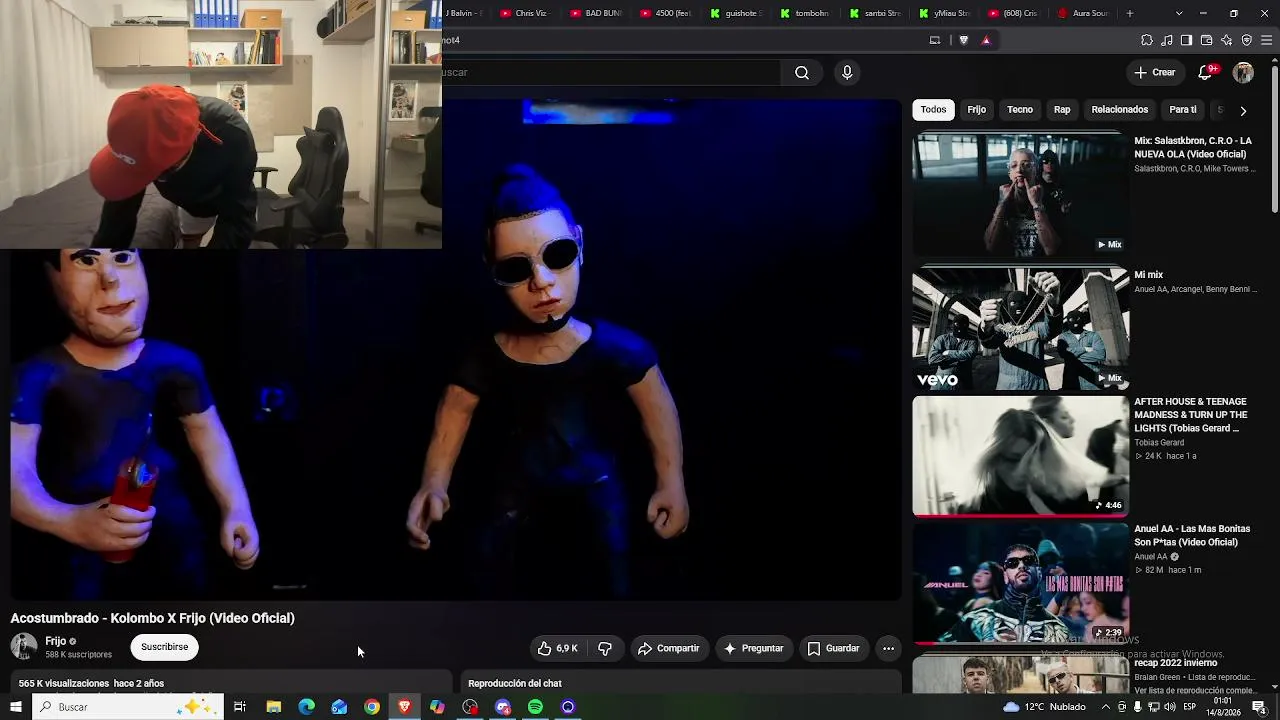Screen dimensions: 1280x720
Task: Open the 12°C Nublado weather widget
Action: click(1044, 707)
